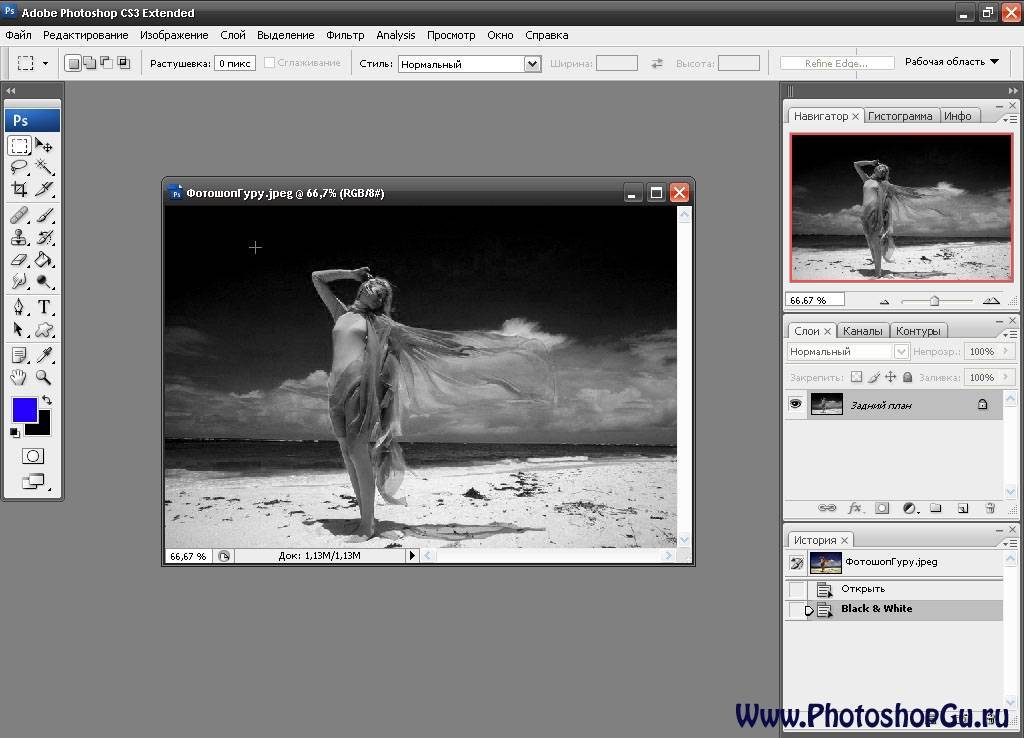Select the Crop tool
Screen dimensions: 1024x738
[x=19, y=189]
